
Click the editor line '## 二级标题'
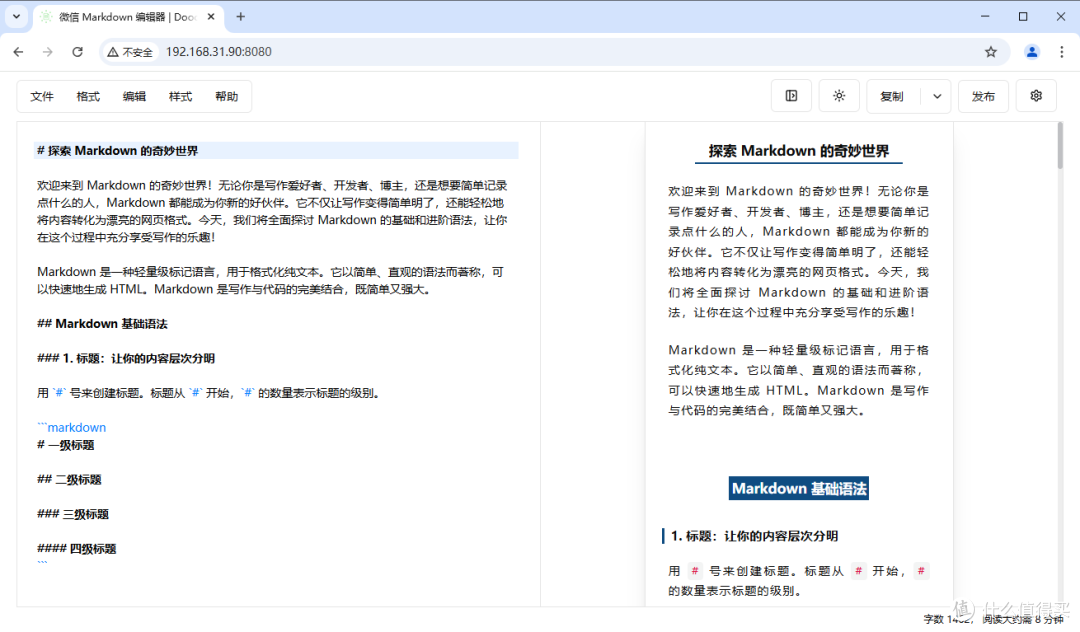(69, 479)
